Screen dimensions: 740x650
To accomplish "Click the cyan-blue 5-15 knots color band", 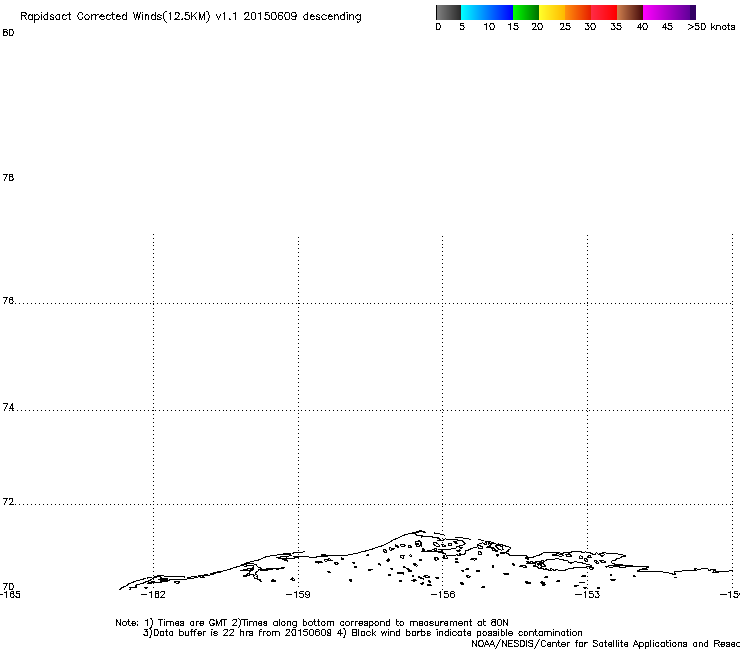I will tap(487, 12).
